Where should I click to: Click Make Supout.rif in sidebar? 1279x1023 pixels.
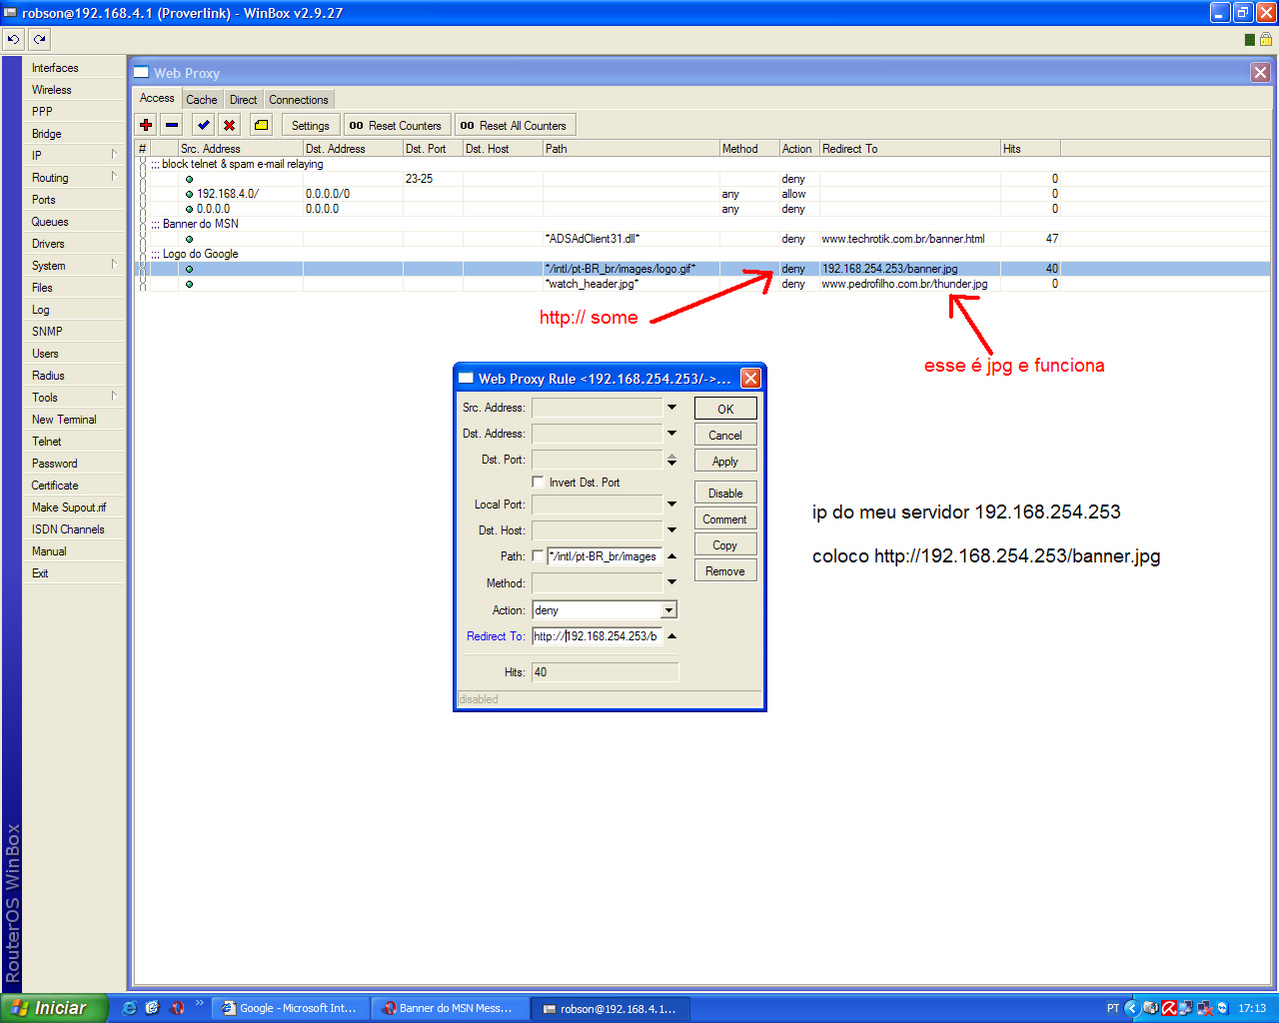(75, 507)
